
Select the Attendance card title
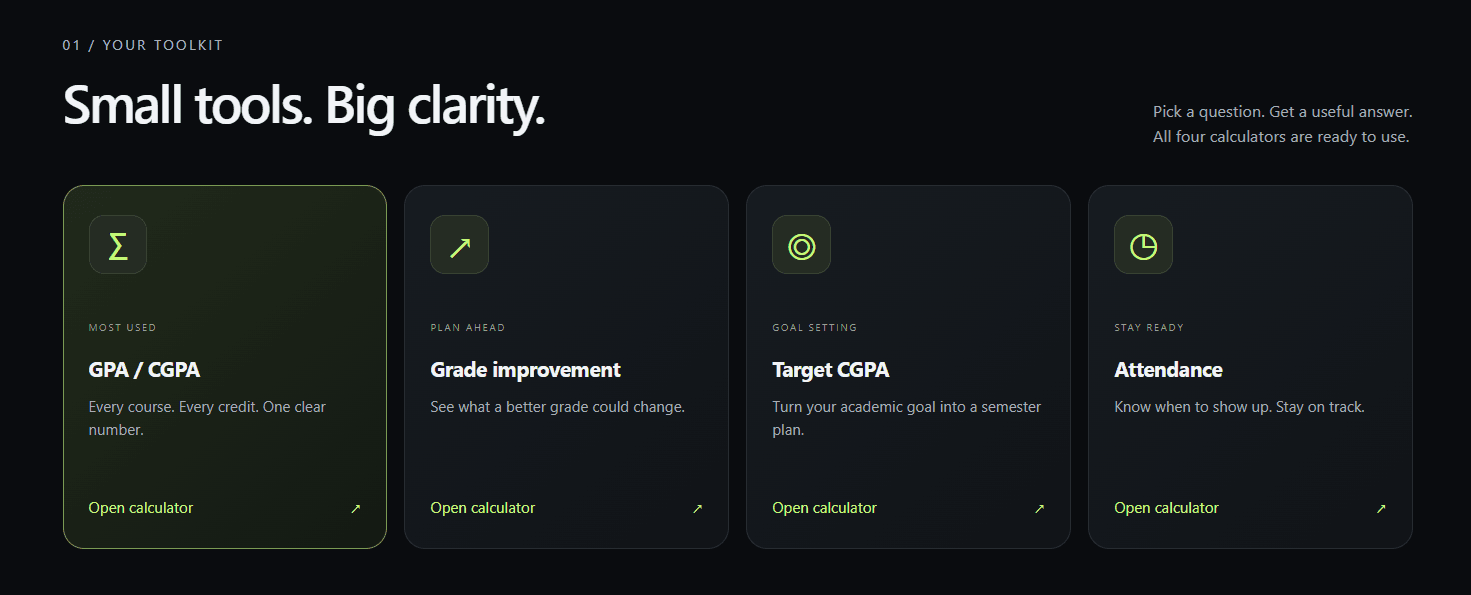(1169, 370)
